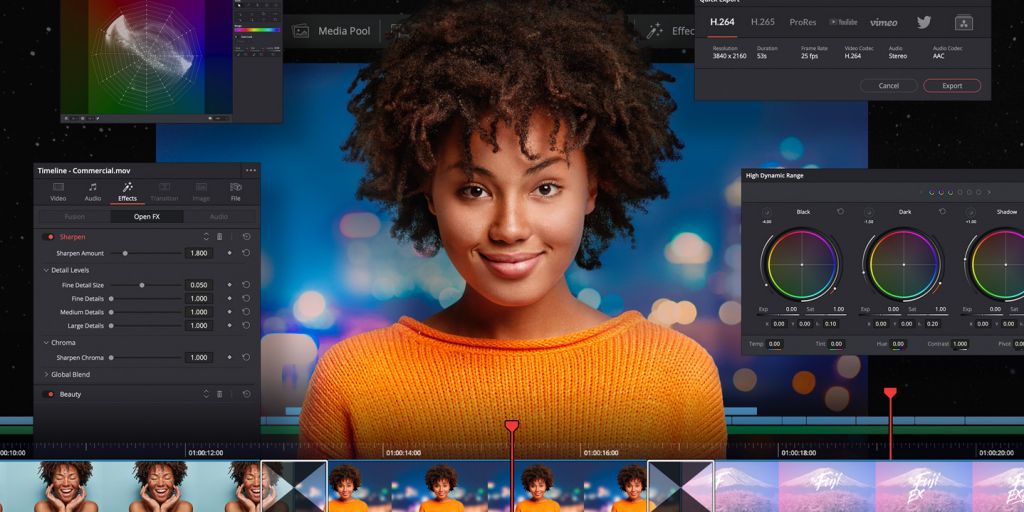Click the Export button in Quick Export
Image resolution: width=1024 pixels, height=512 pixels.
tap(952, 86)
